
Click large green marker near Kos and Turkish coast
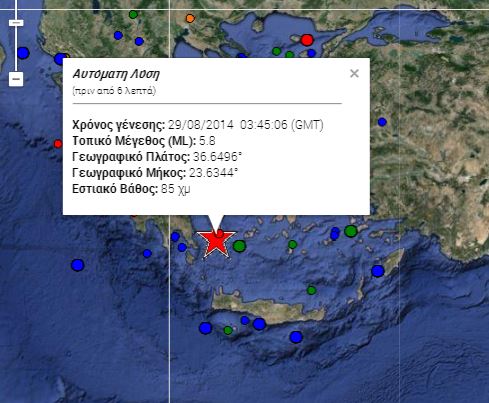tap(351, 231)
